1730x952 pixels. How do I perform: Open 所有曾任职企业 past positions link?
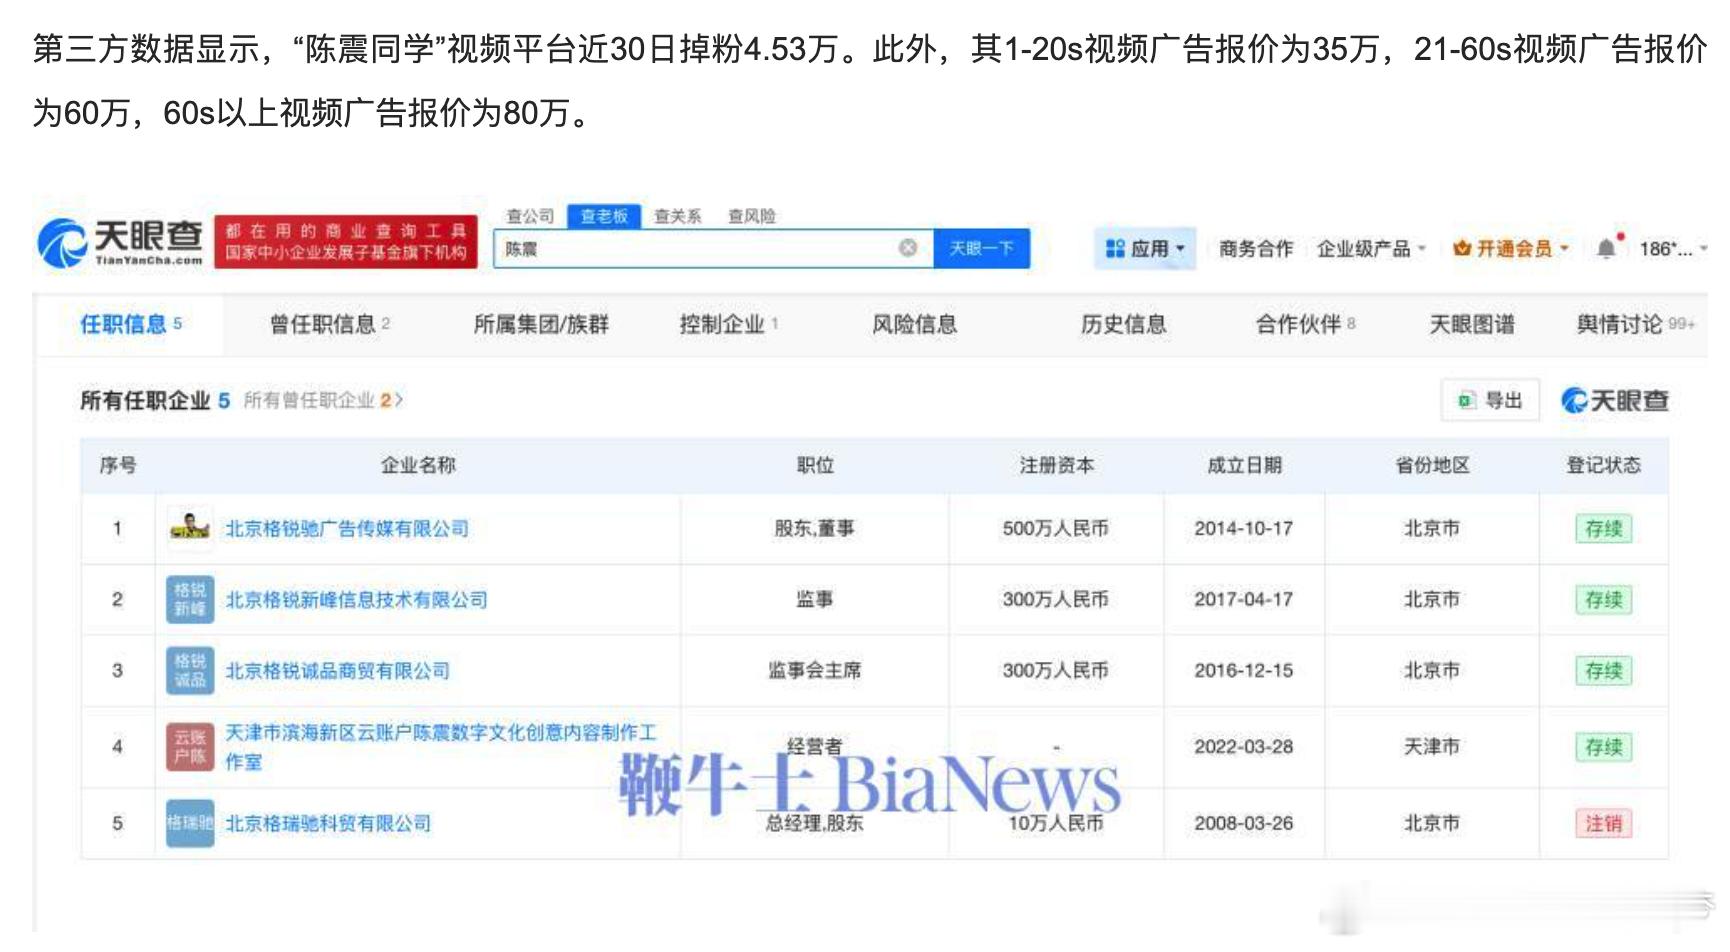[309, 399]
